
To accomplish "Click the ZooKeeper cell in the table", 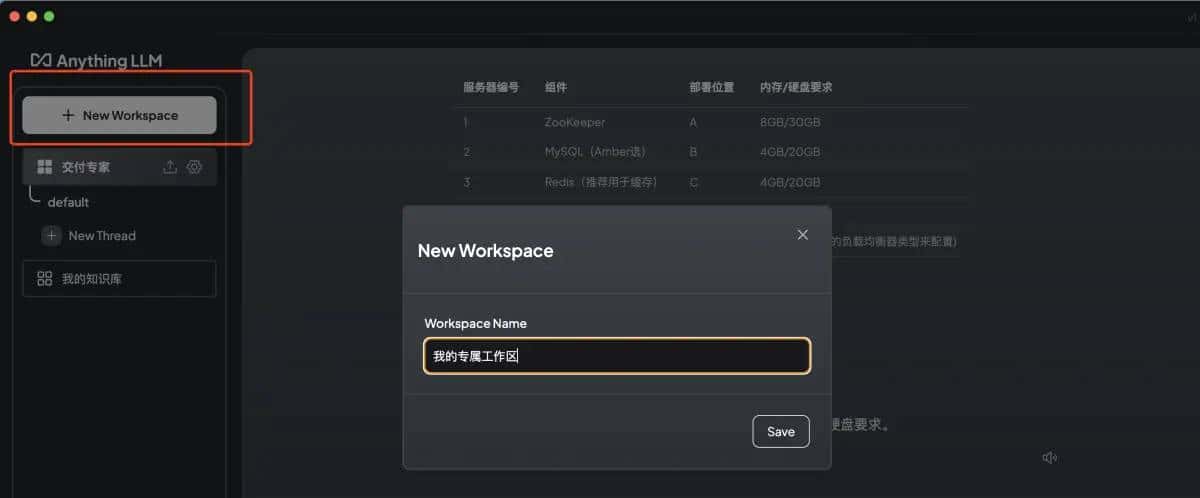I will click(x=575, y=122).
